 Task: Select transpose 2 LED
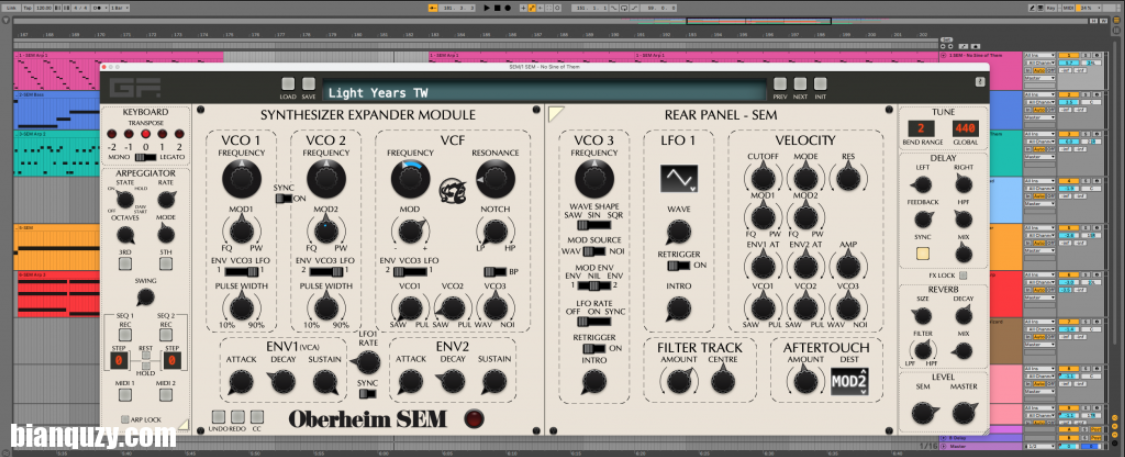(x=179, y=134)
